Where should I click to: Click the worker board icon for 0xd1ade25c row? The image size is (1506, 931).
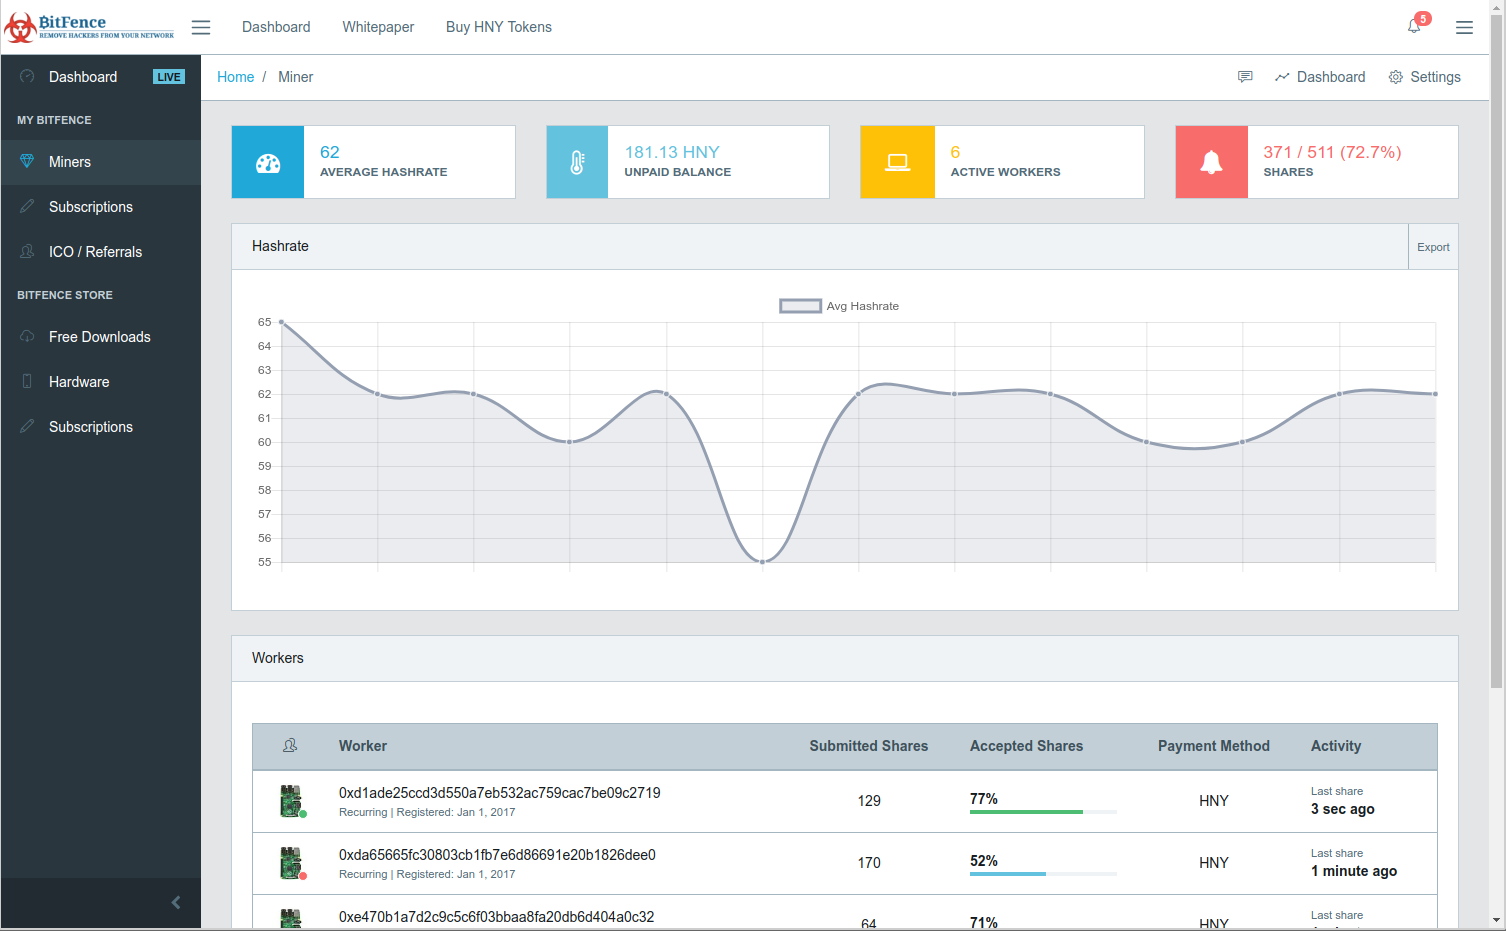click(x=291, y=801)
